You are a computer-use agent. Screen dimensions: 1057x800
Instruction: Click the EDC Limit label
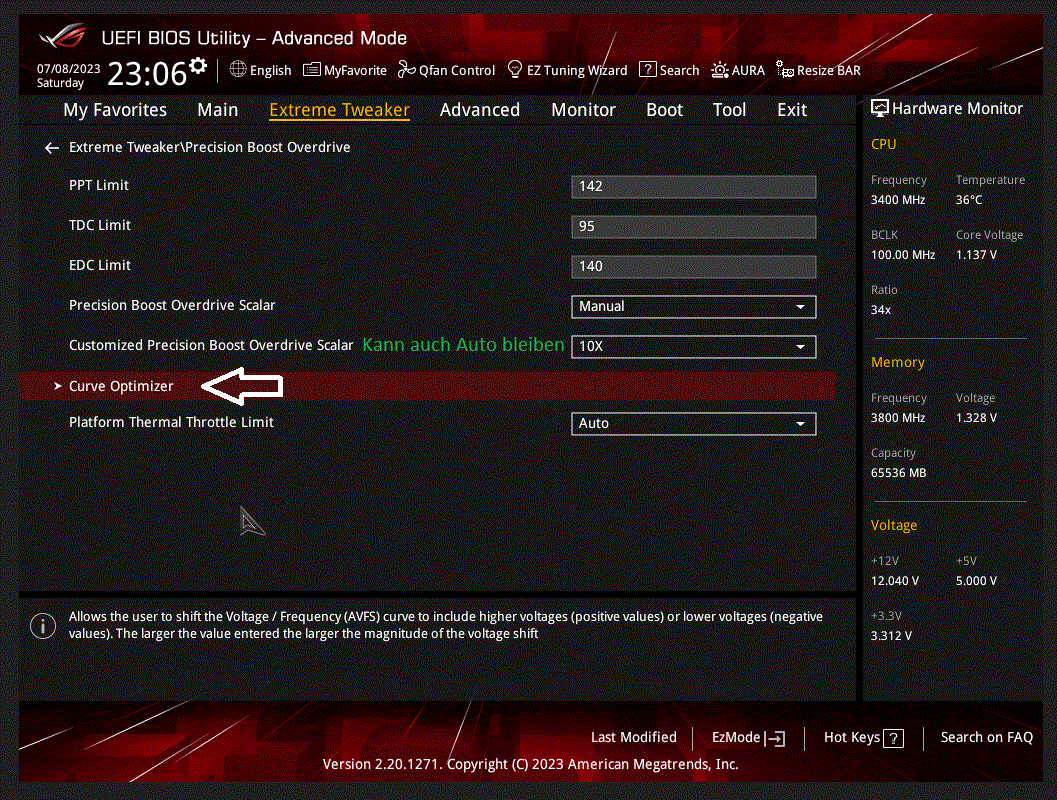pos(100,265)
